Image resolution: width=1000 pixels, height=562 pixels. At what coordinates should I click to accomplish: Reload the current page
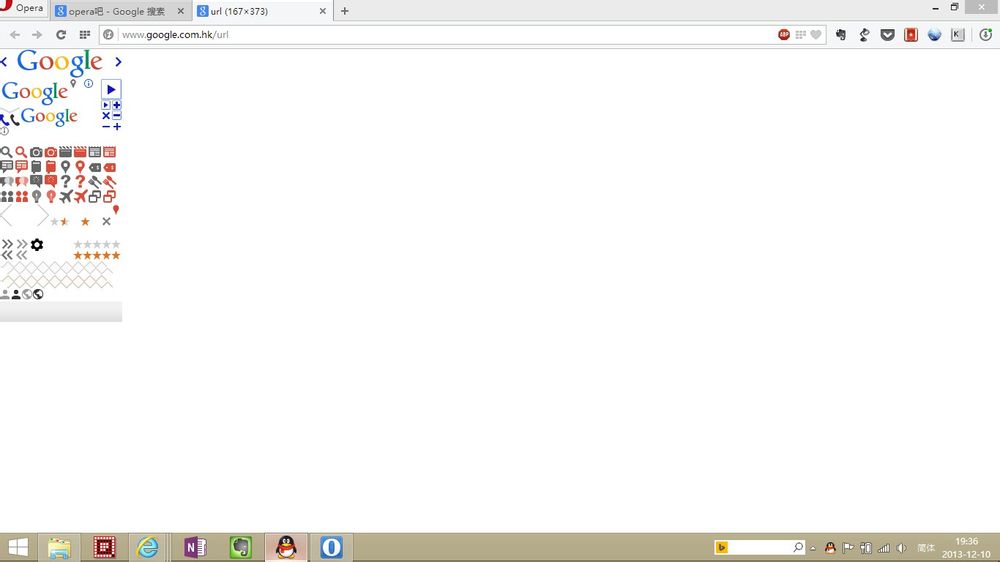[x=61, y=34]
